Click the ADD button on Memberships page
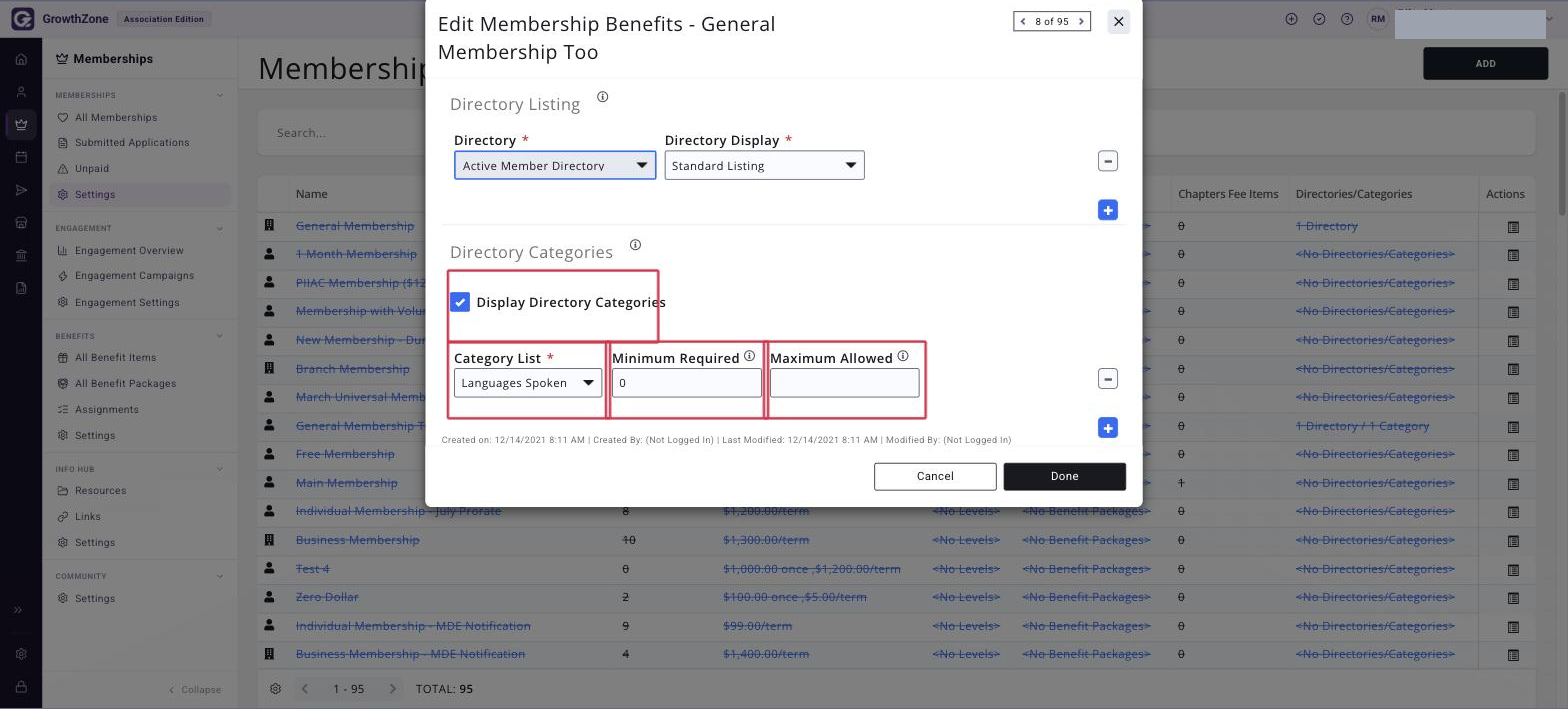Screen dimensions: 1568x709 [x=1485, y=63]
